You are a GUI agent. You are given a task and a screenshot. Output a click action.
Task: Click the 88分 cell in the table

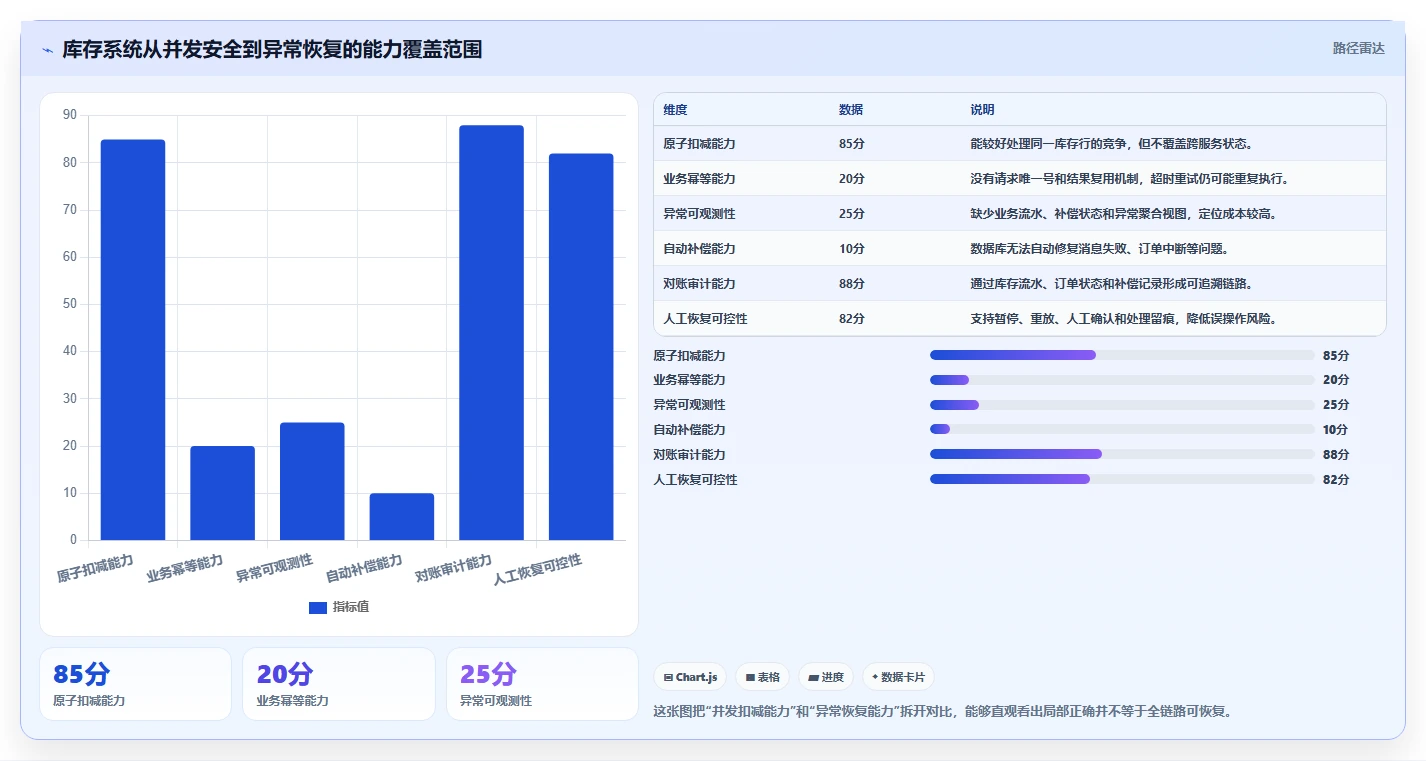(852, 284)
